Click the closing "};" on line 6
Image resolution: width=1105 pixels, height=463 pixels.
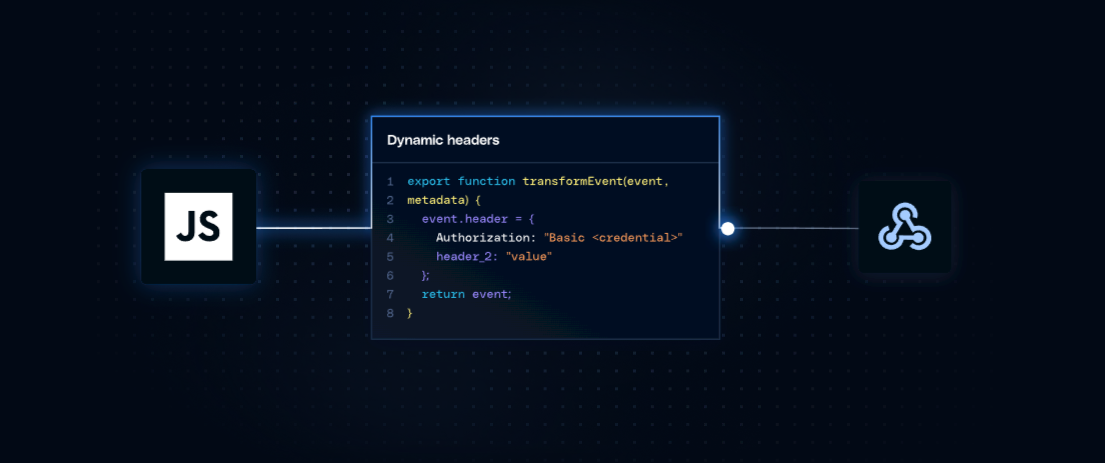coord(425,276)
